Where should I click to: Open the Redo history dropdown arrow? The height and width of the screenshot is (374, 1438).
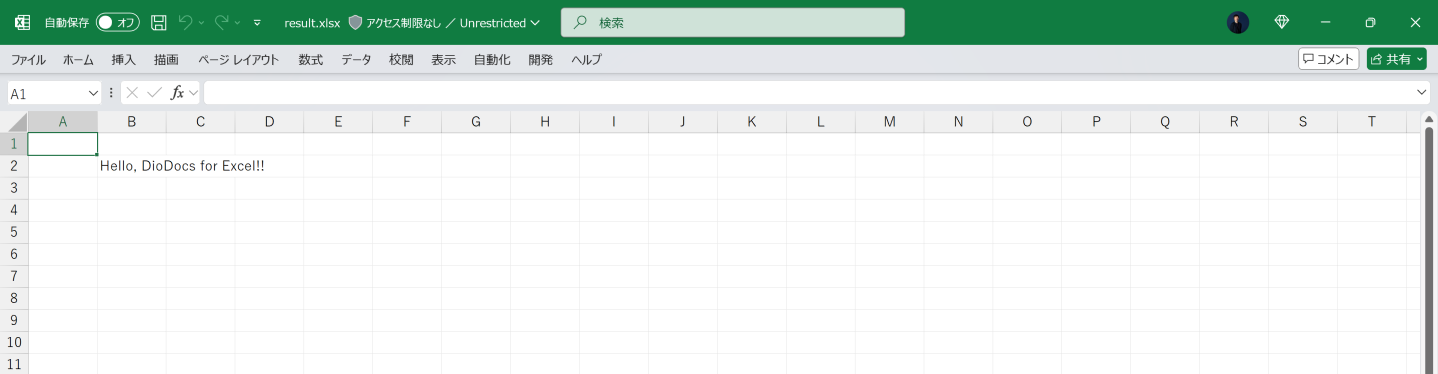point(238,22)
